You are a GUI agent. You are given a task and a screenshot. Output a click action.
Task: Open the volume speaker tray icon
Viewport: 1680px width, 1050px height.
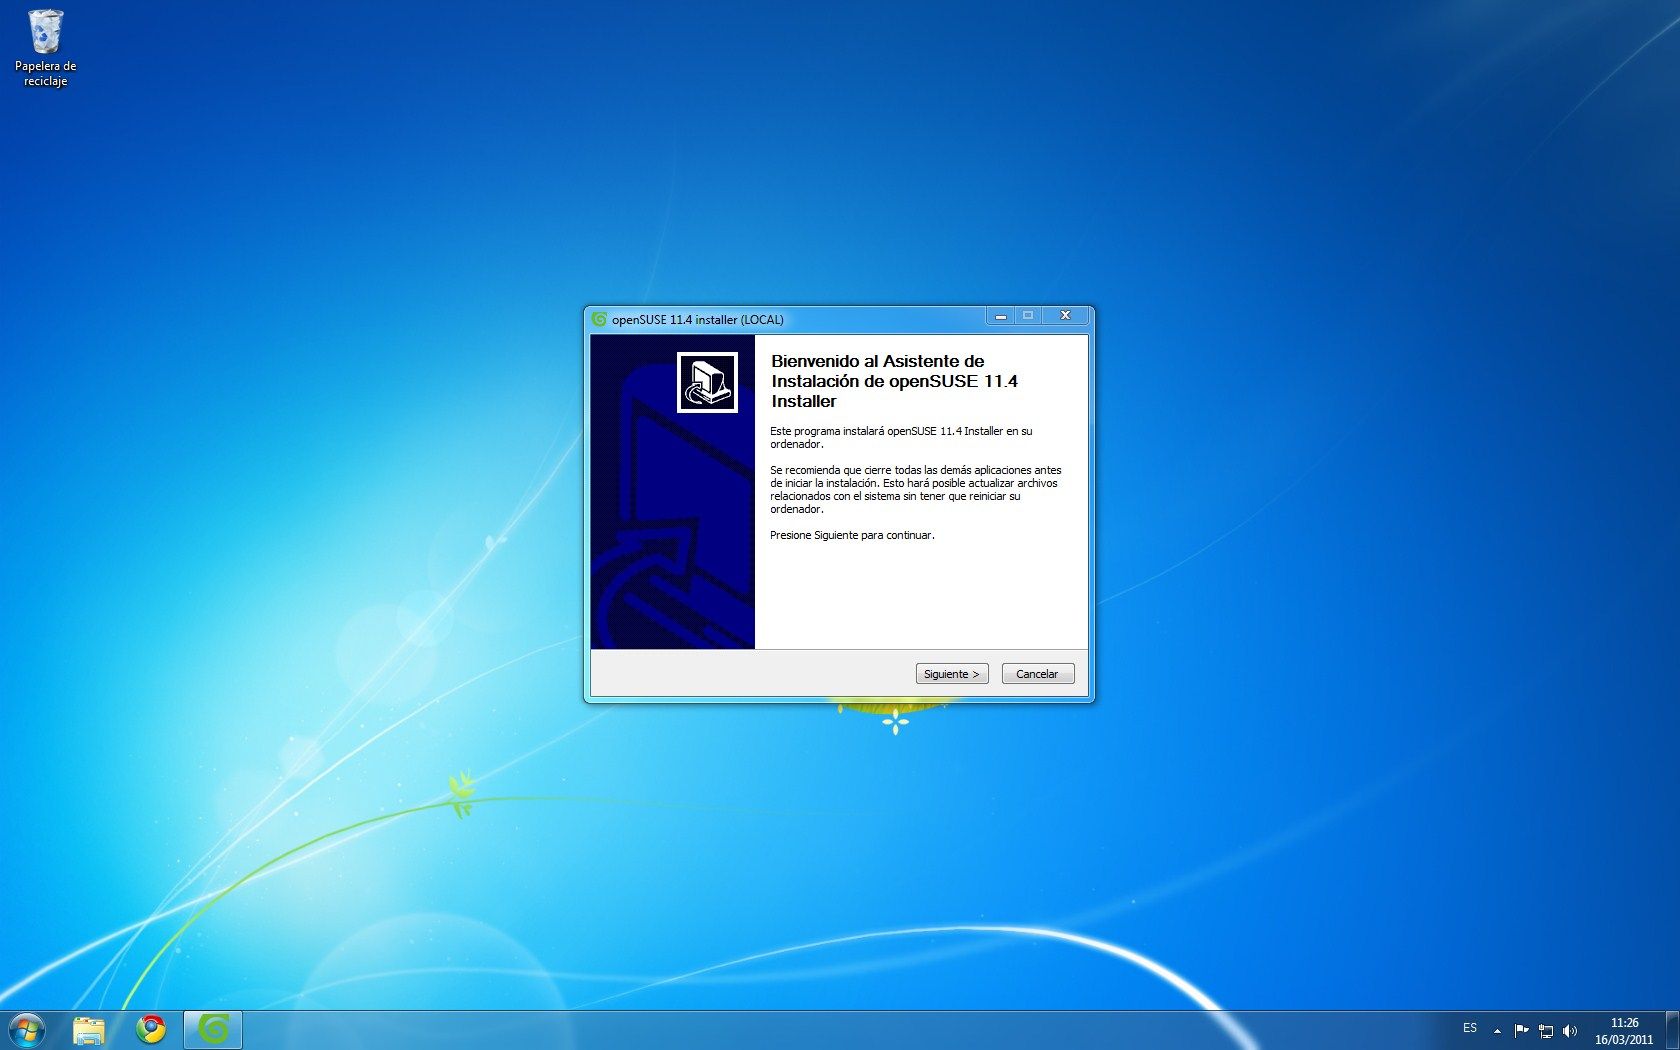(1570, 1030)
